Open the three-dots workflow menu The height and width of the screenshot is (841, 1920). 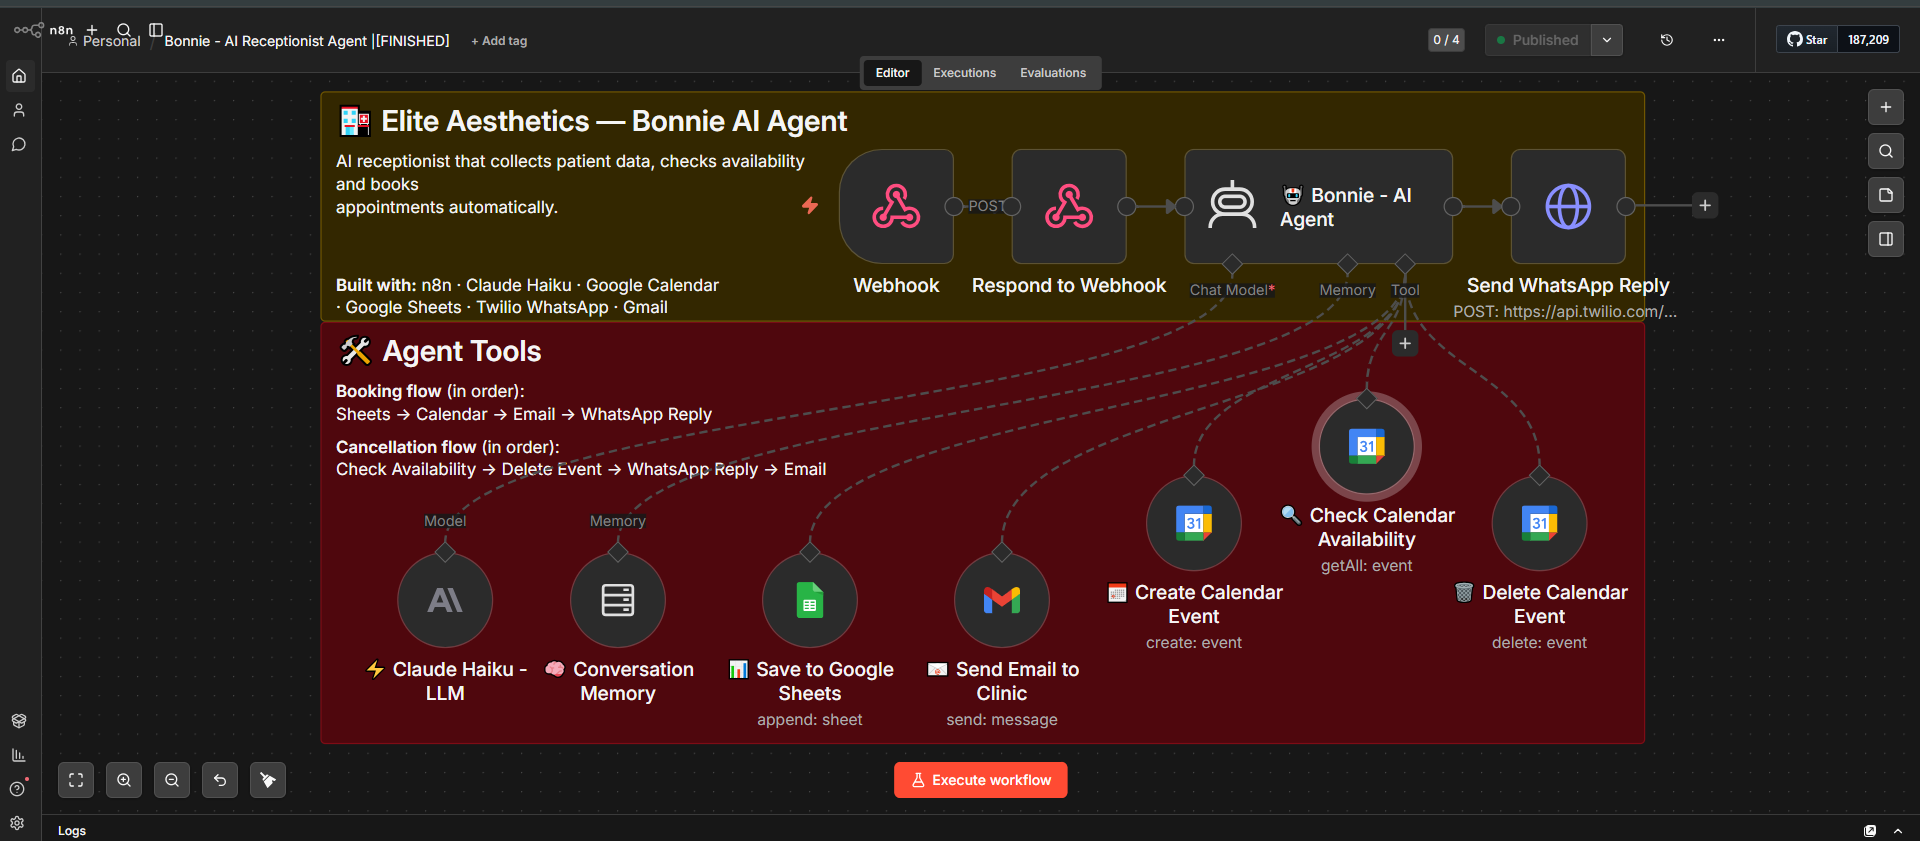point(1719,40)
